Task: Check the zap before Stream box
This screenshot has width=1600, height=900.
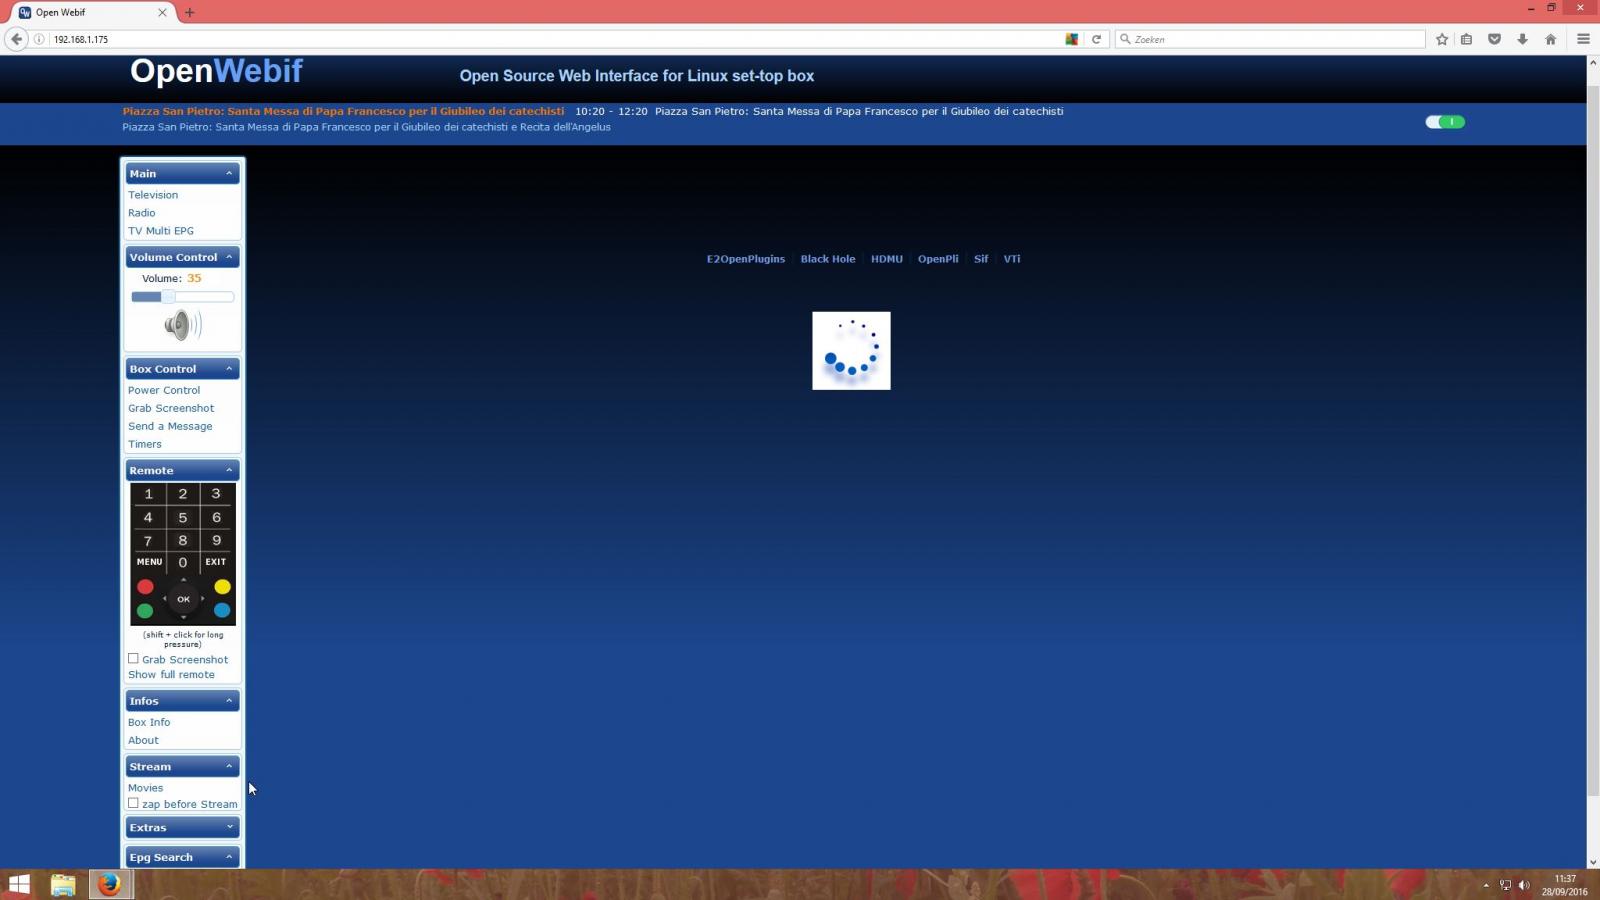Action: 133,803
